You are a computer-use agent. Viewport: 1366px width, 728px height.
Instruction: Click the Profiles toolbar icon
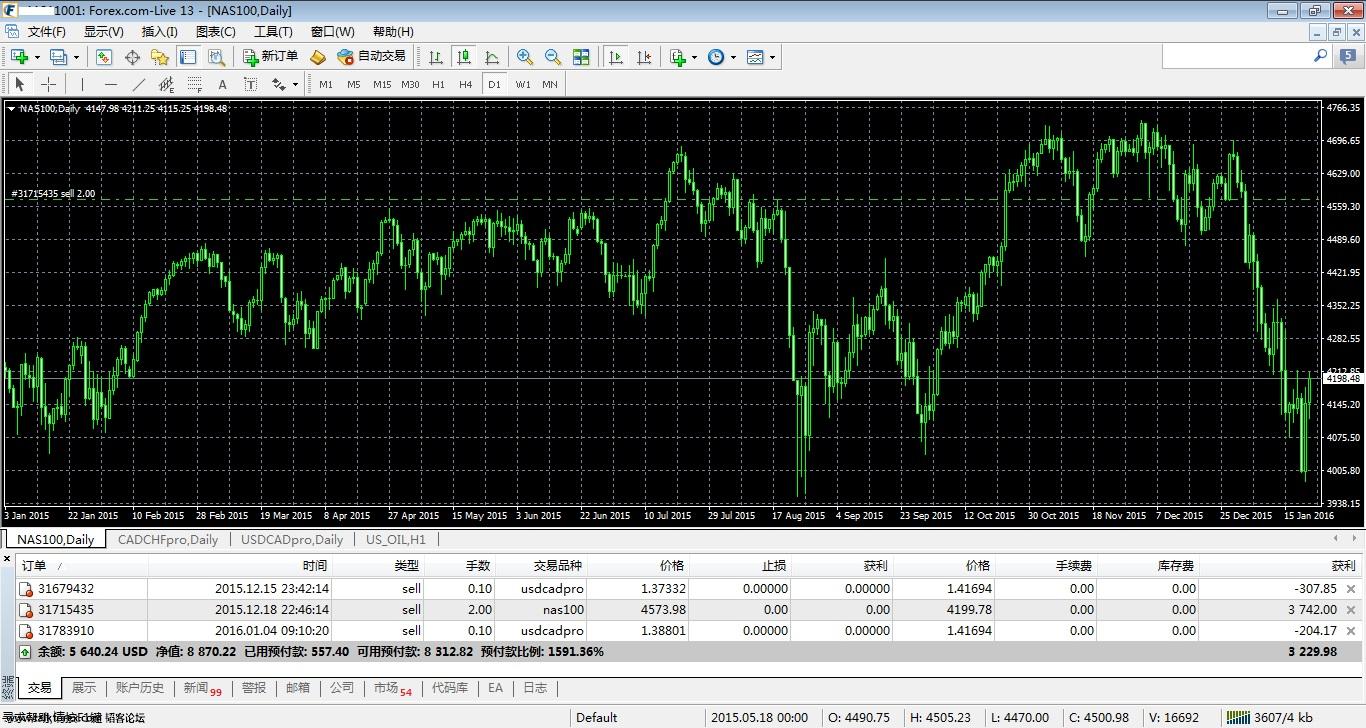59,57
